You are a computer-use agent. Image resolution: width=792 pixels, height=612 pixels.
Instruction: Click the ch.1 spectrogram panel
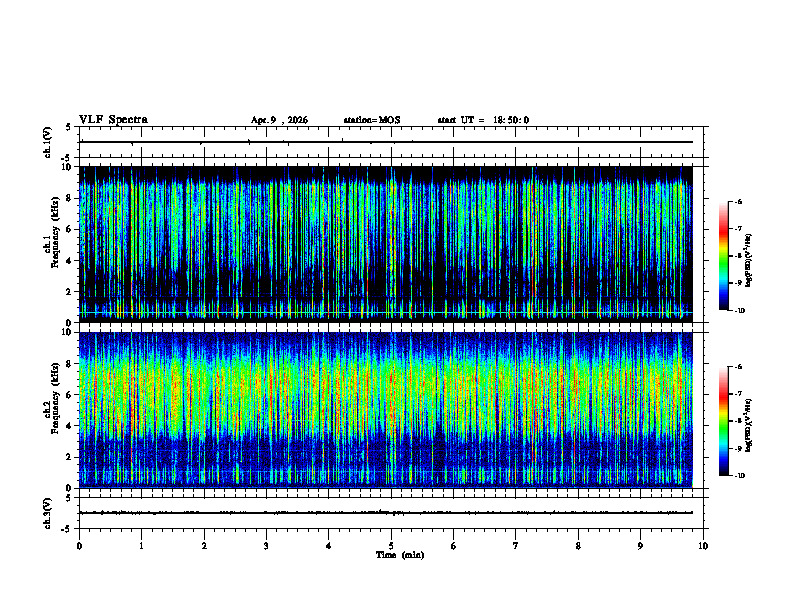pyautogui.click(x=386, y=244)
